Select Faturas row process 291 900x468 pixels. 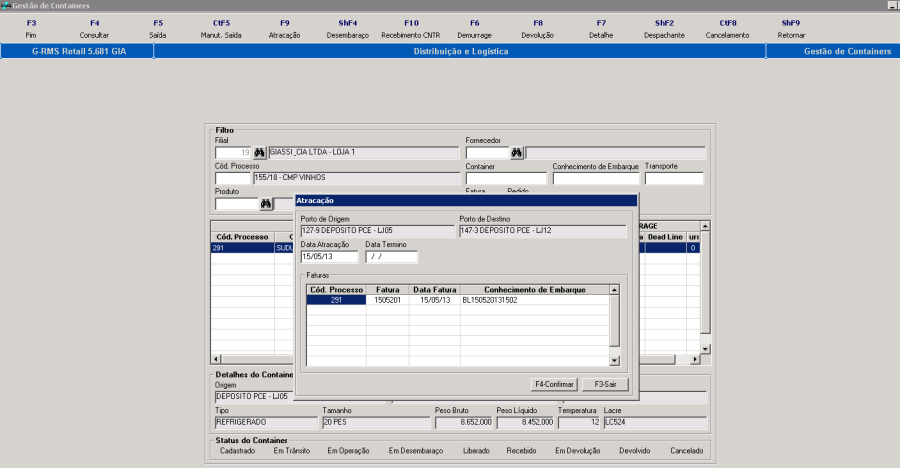[x=336, y=300]
